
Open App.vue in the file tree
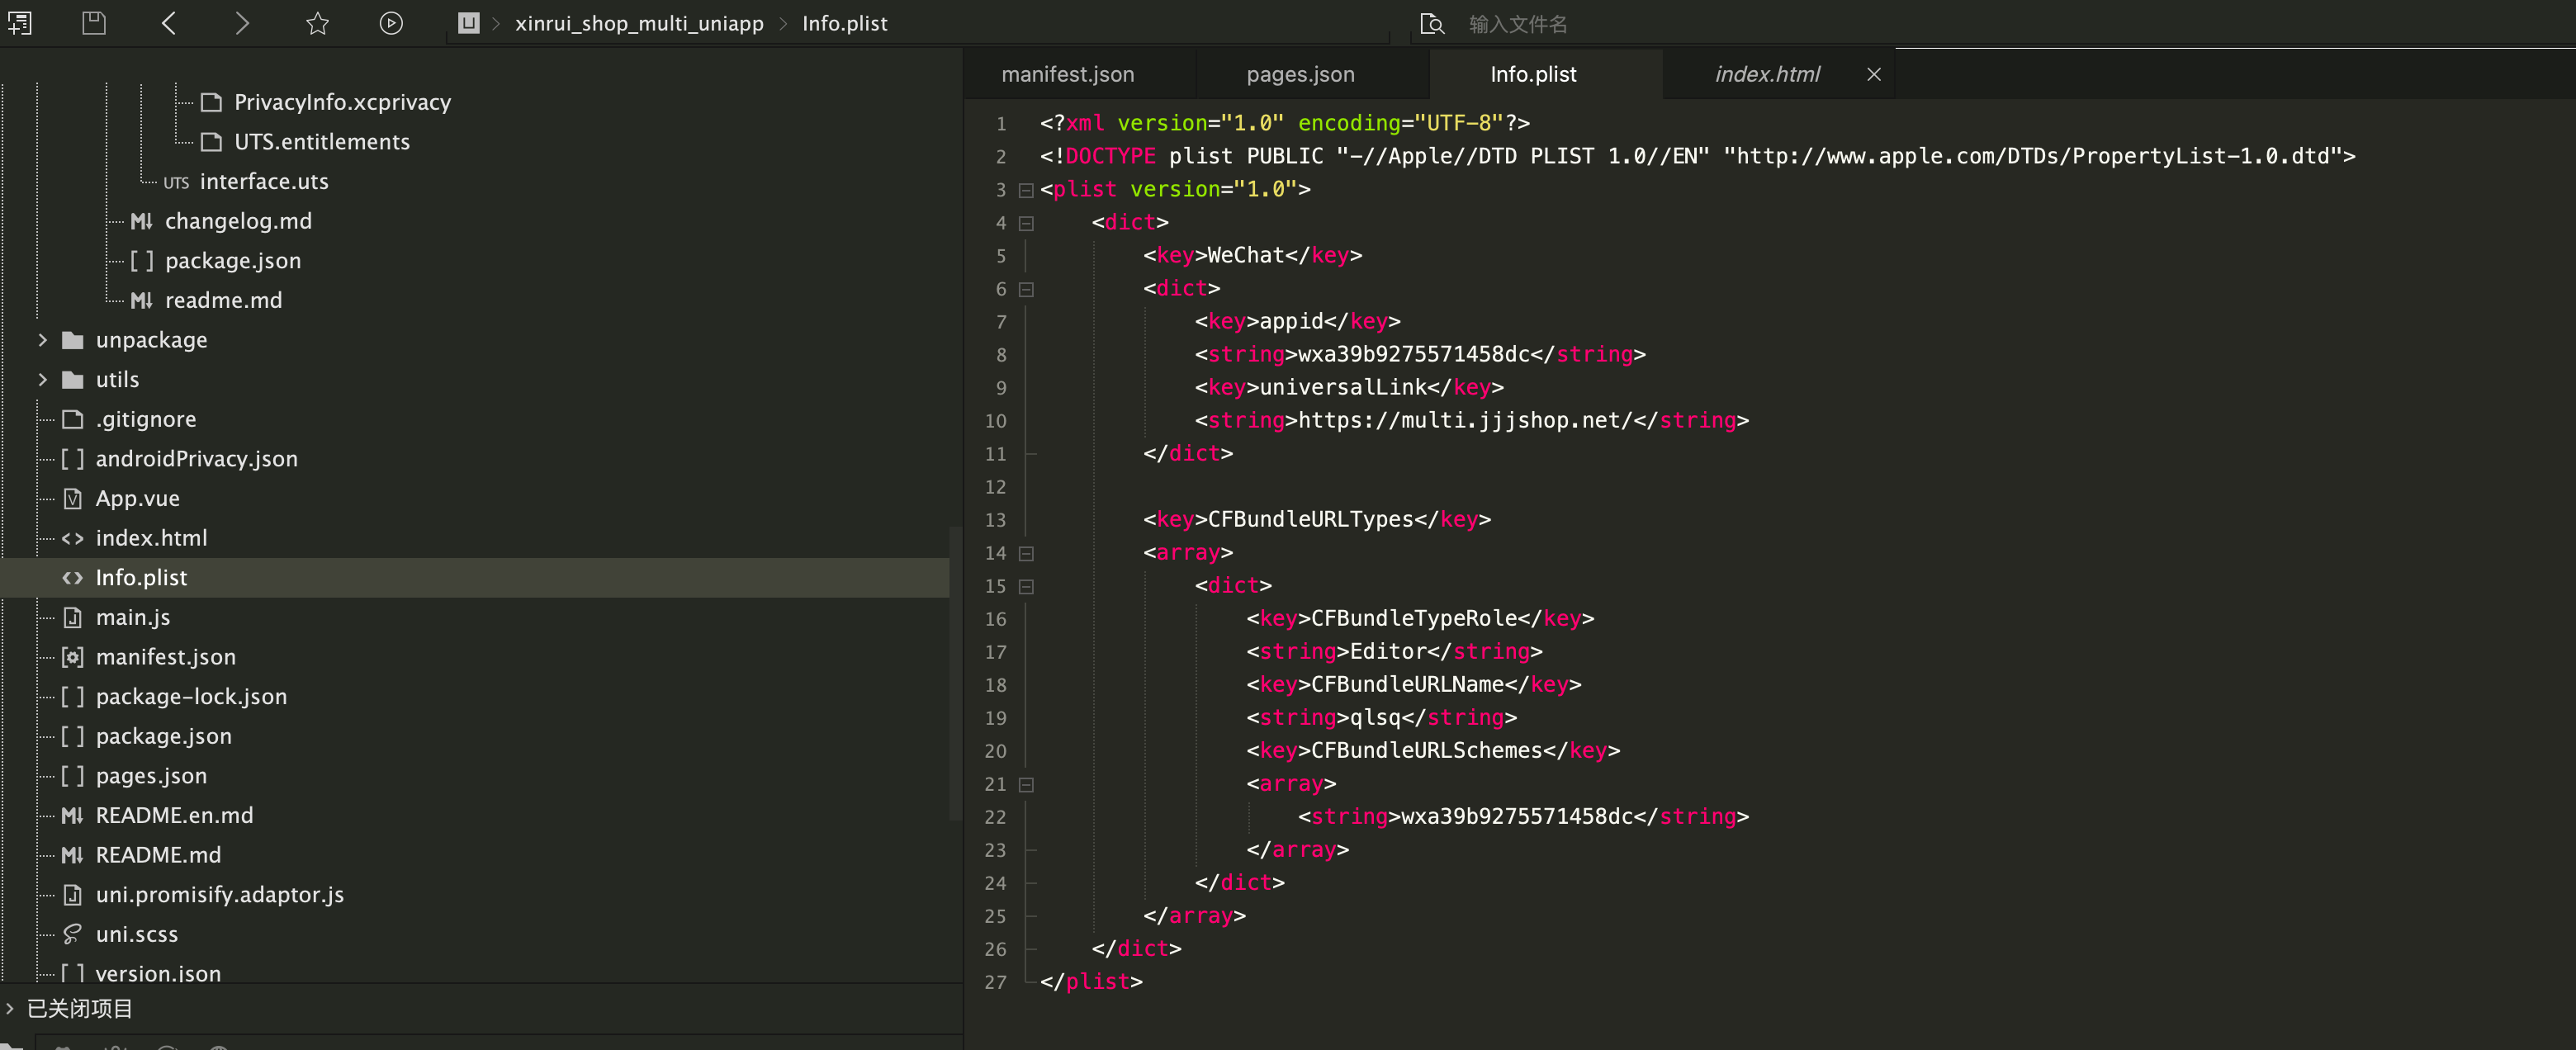(x=137, y=498)
